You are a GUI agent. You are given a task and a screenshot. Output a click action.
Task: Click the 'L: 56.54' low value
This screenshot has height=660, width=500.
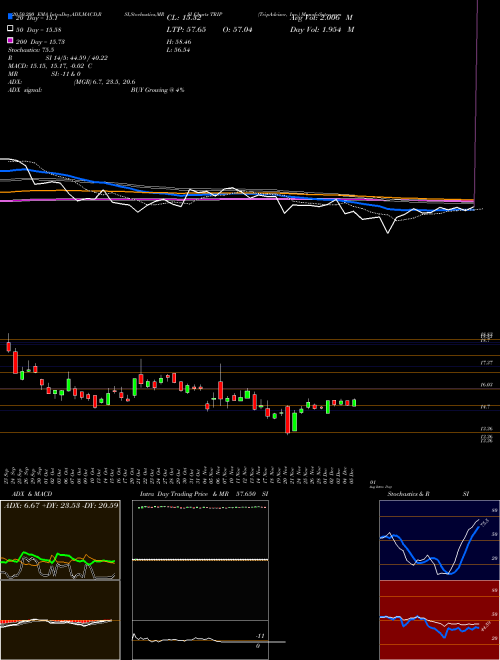point(179,50)
